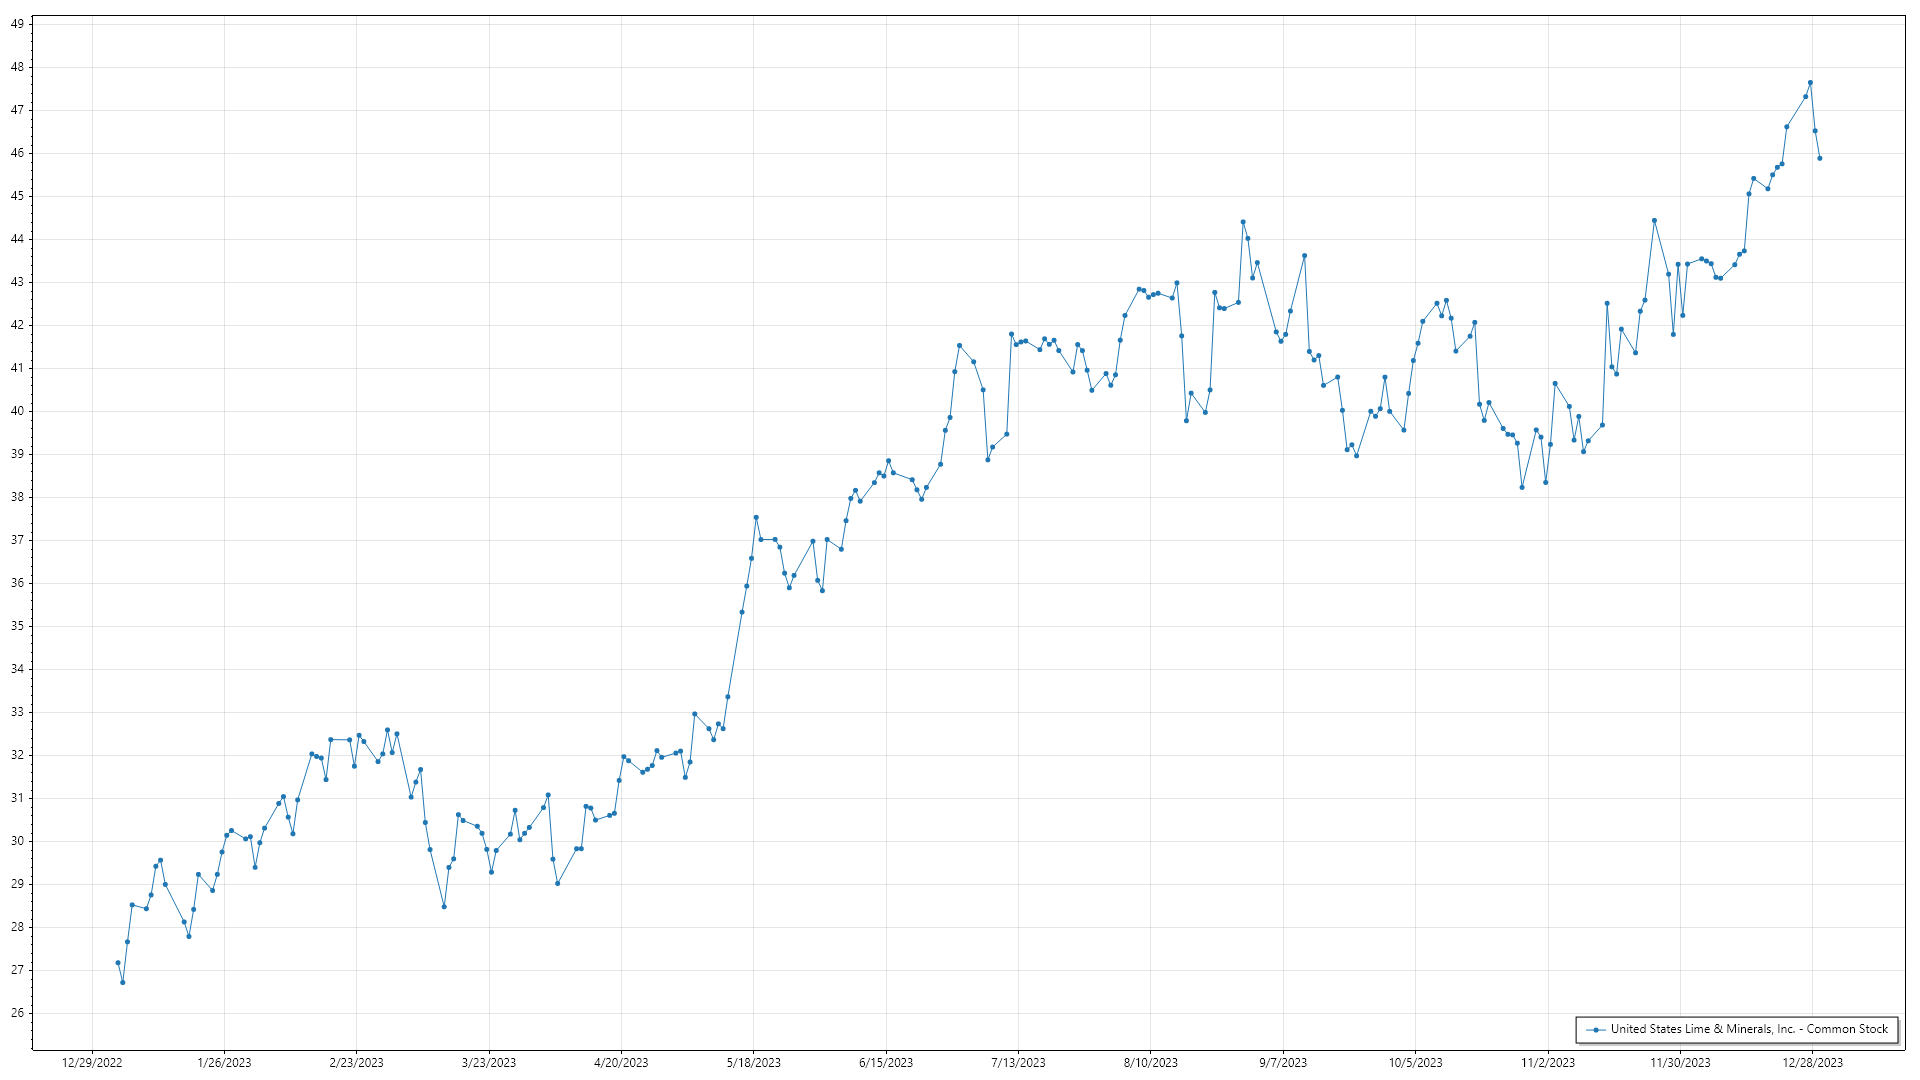Click the 12/28/2023 x-axis date label
Image resolution: width=1920 pixels, height=1080 pixels.
(x=1813, y=1063)
